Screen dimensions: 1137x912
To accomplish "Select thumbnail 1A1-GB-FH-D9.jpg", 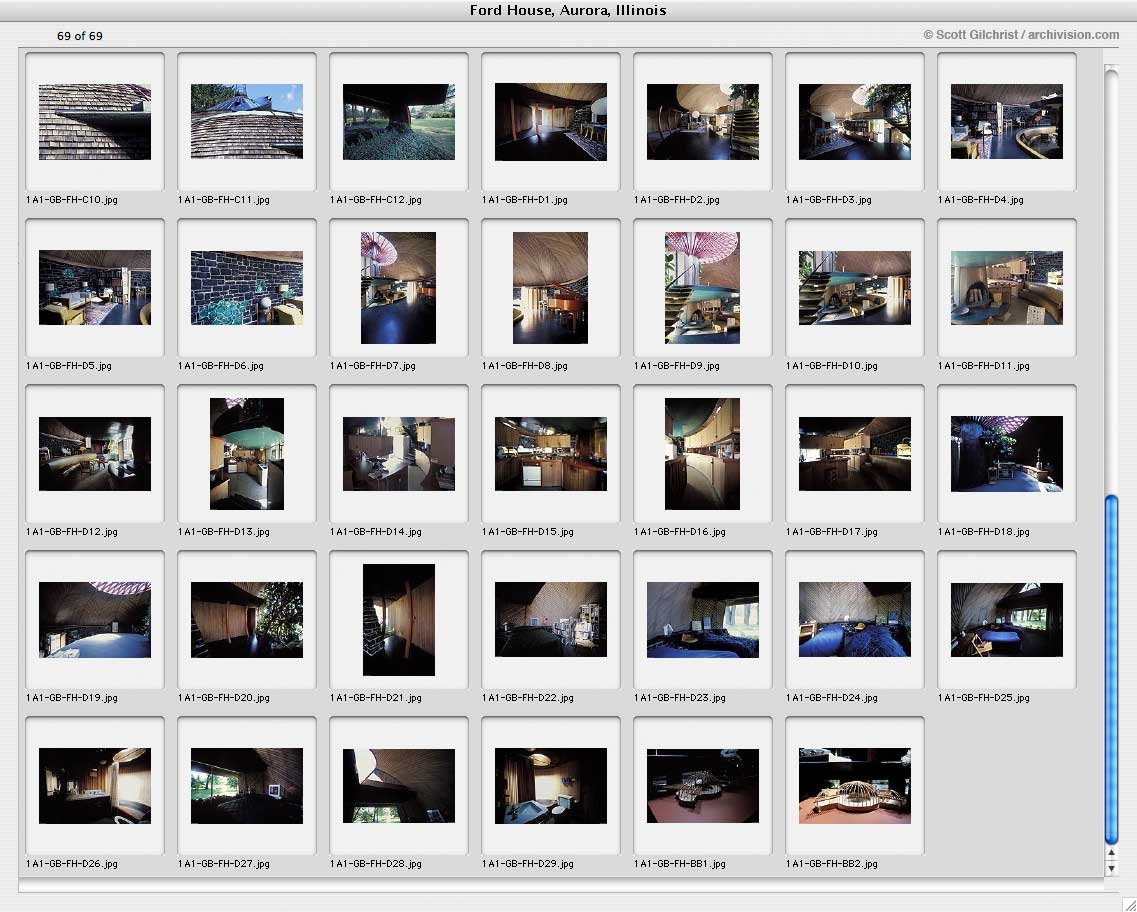I will pyautogui.click(x=703, y=288).
